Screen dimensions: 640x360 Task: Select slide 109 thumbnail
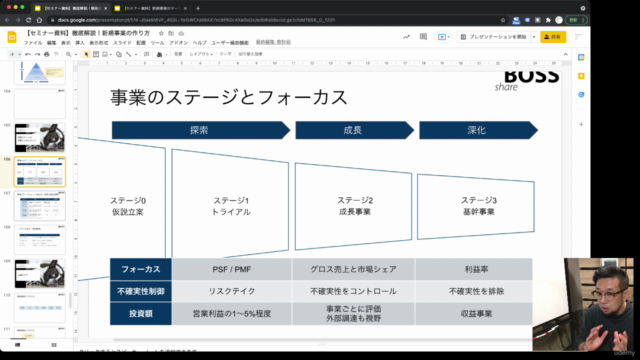[x=40, y=274]
